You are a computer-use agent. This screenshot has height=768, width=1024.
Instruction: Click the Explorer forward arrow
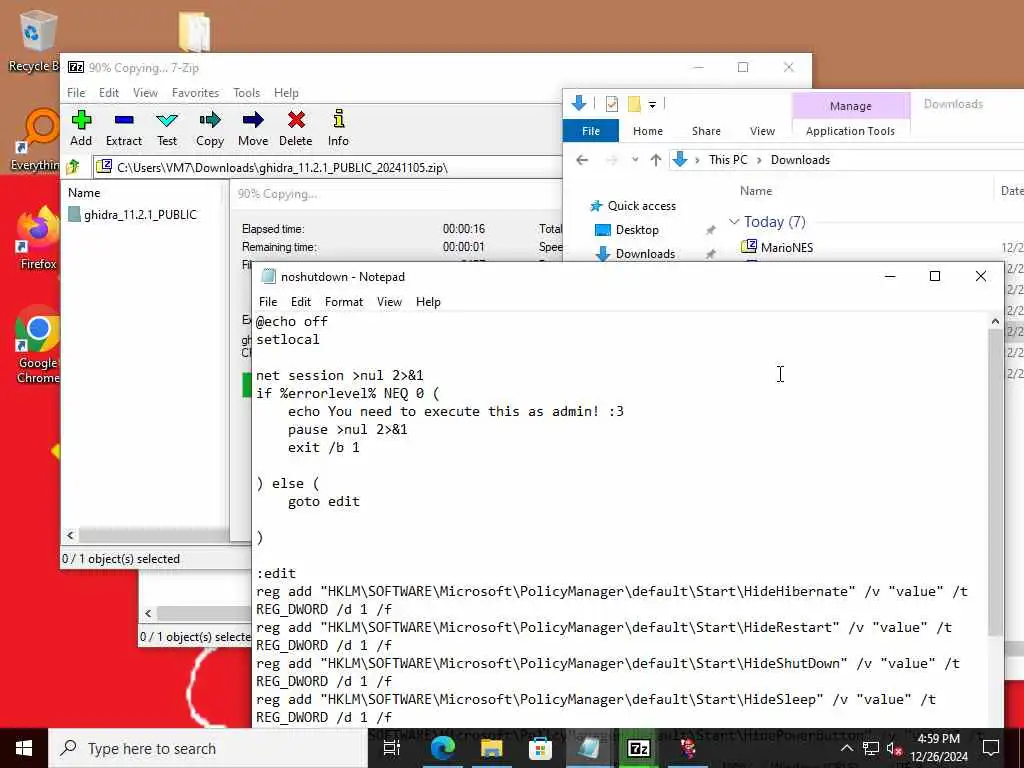click(x=611, y=160)
